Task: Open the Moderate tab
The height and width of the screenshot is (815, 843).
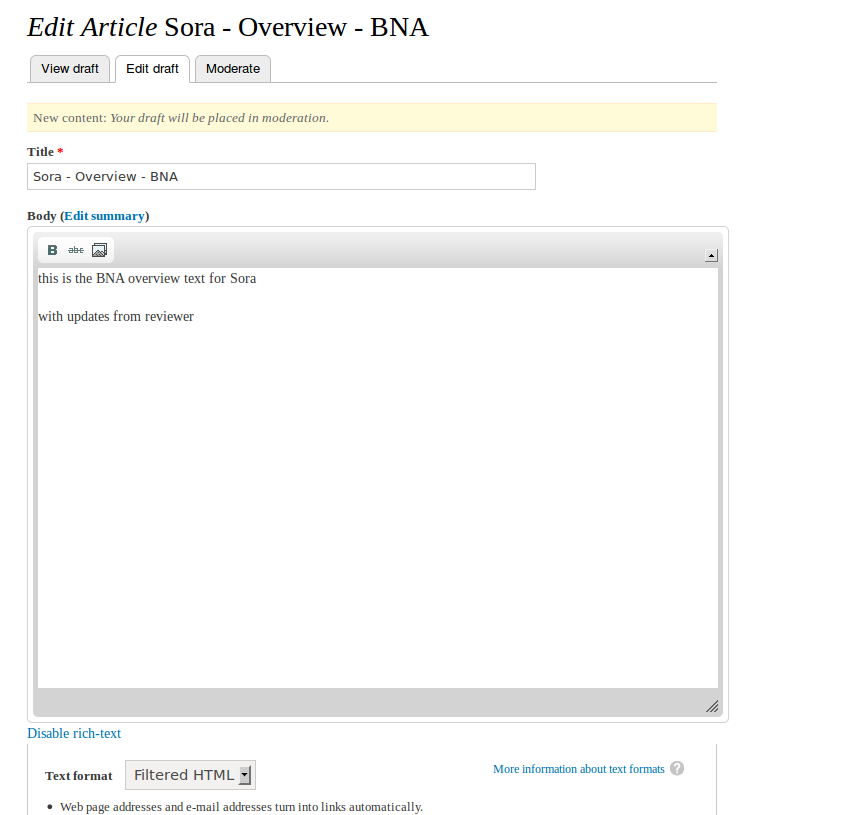Action: coord(232,68)
